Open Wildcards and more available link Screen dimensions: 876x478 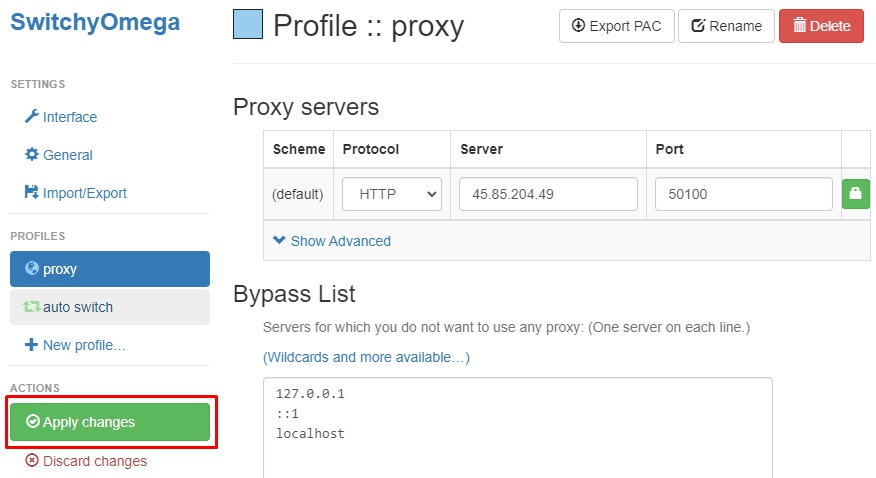(366, 357)
